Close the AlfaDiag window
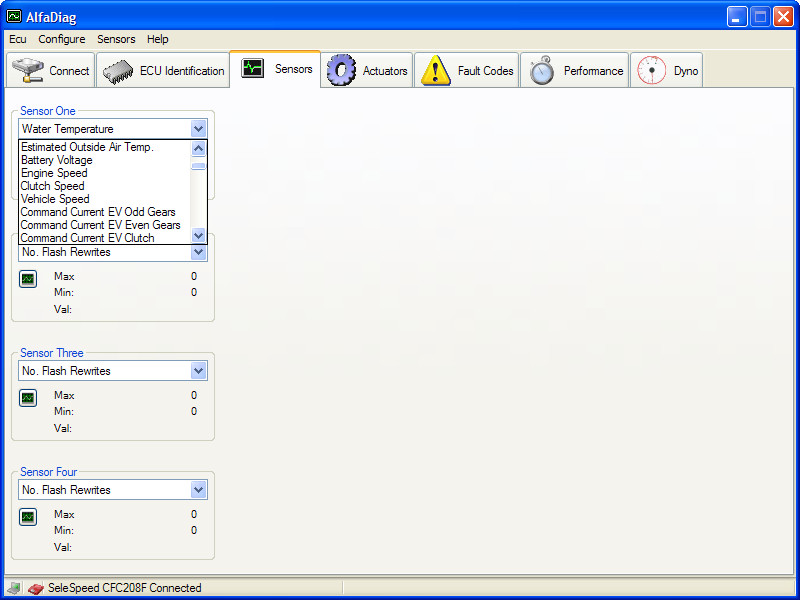800x600 pixels. pyautogui.click(x=783, y=17)
